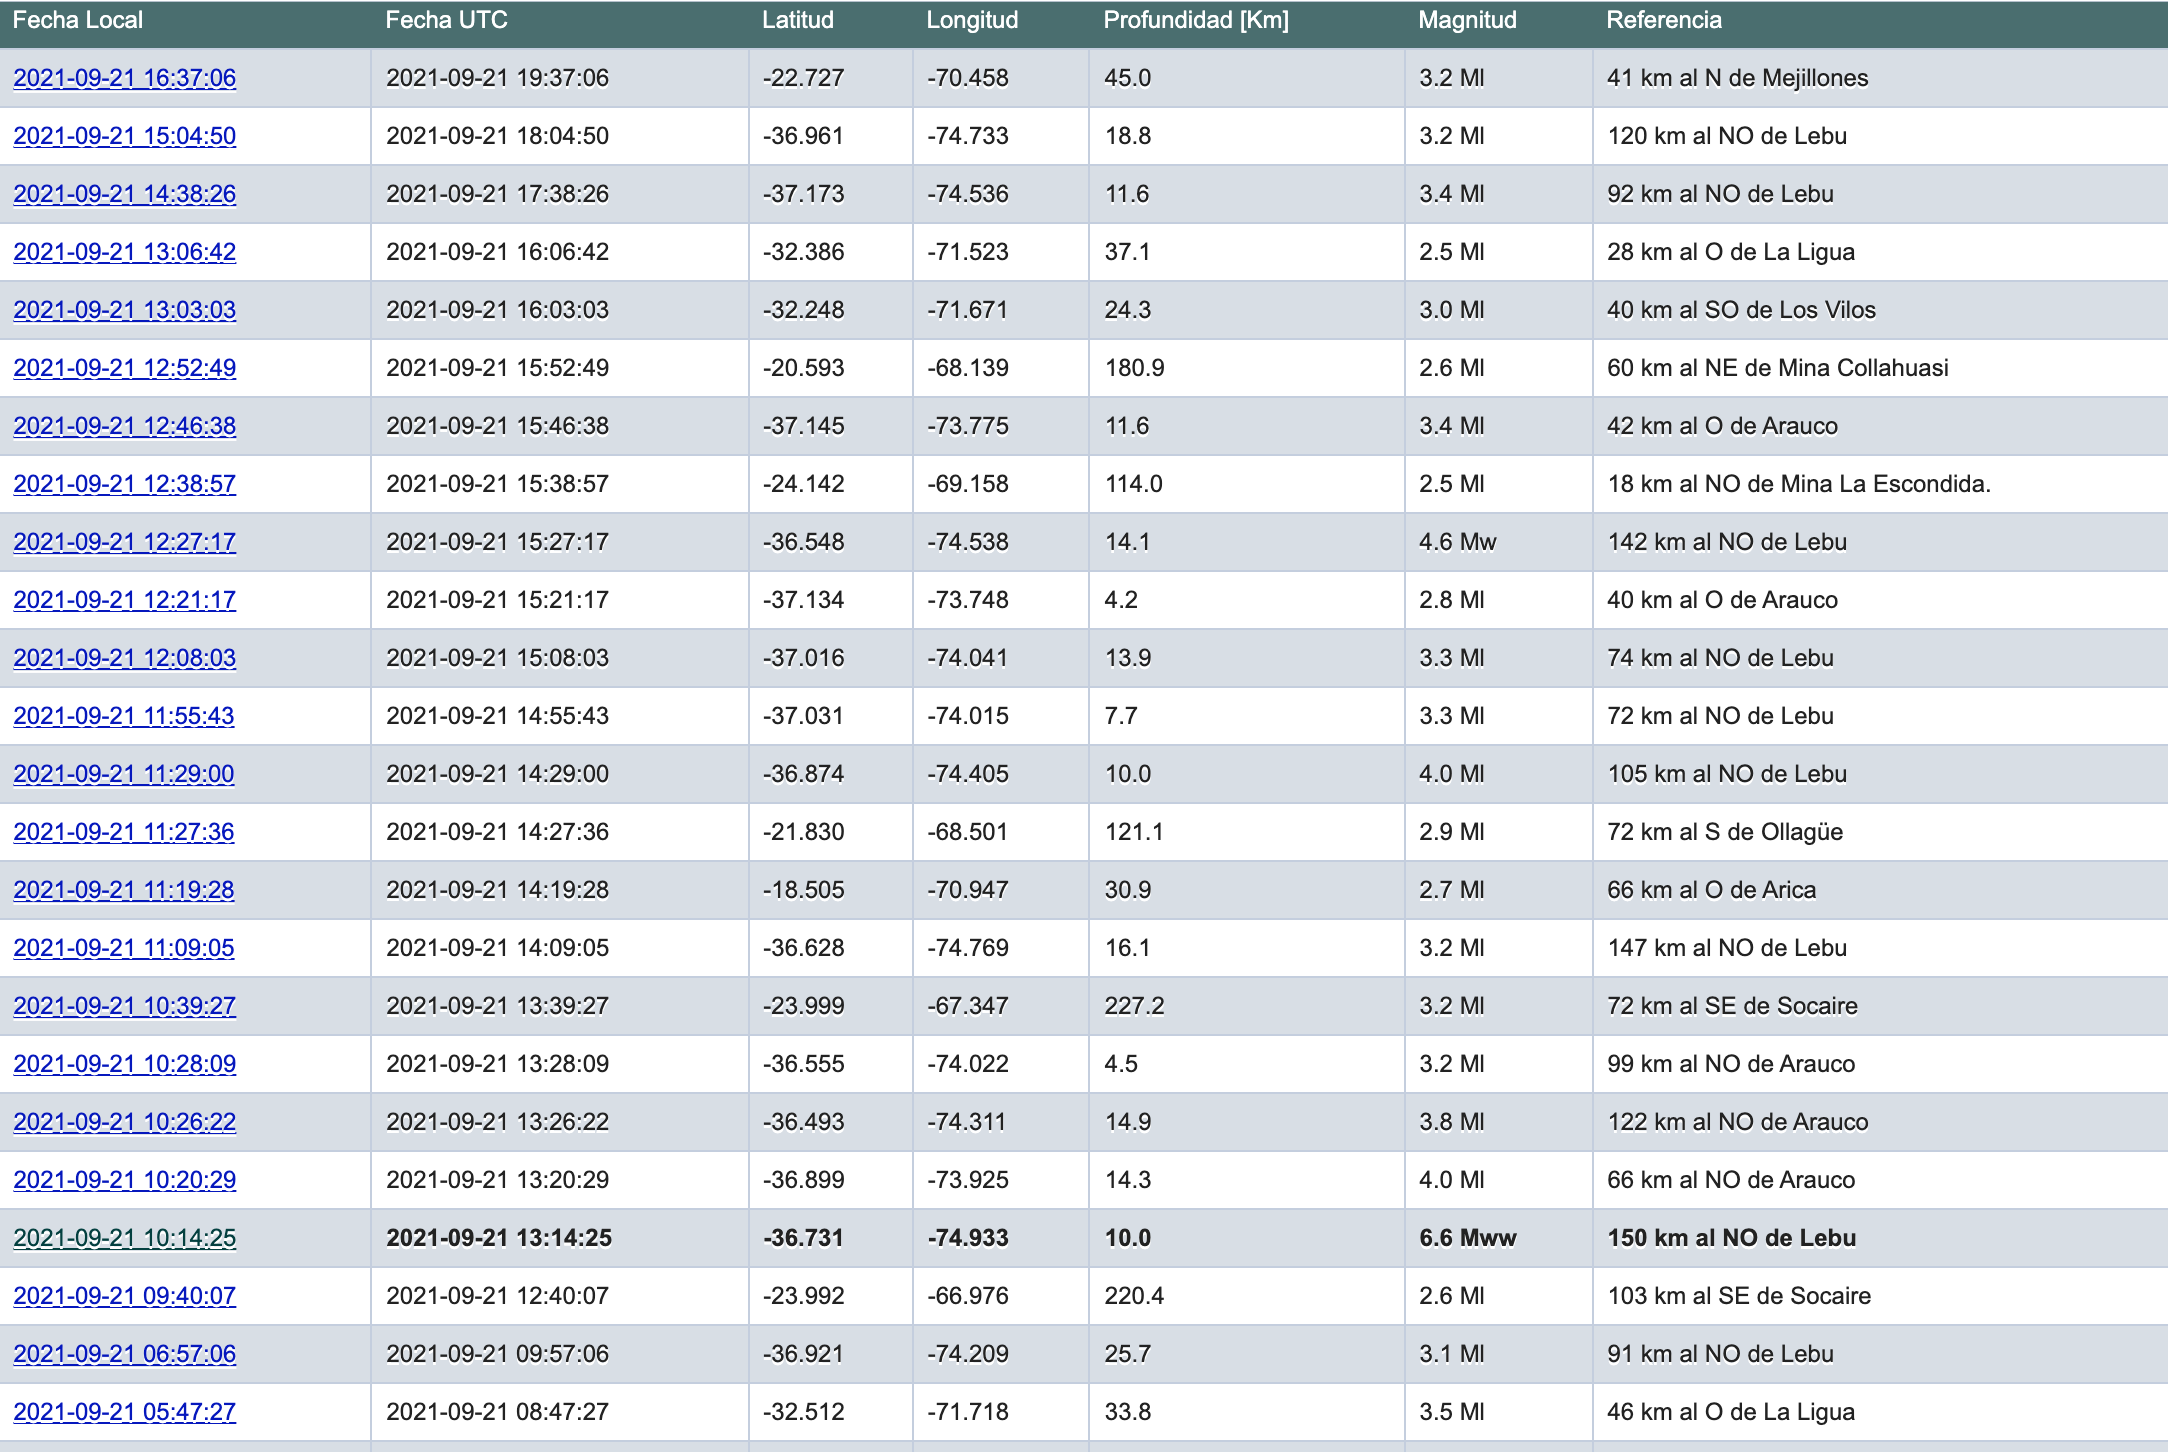Click the 11:19:28 Arica earthquake link

pyautogui.click(x=124, y=890)
